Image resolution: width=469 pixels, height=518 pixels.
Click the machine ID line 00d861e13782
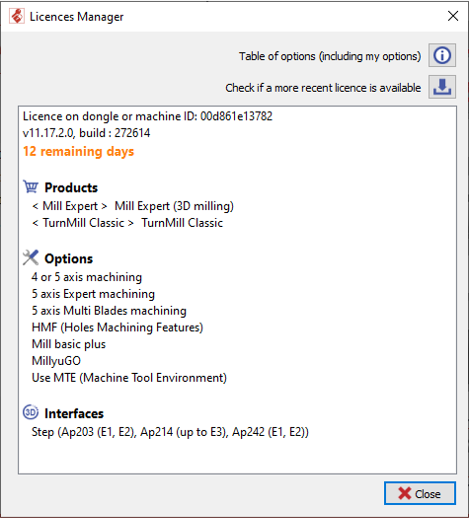(148, 116)
